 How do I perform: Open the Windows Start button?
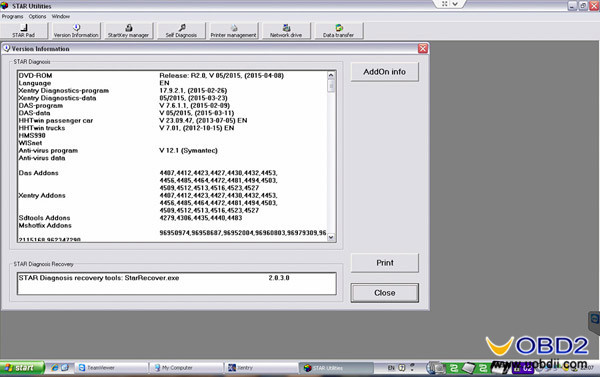tap(22, 368)
